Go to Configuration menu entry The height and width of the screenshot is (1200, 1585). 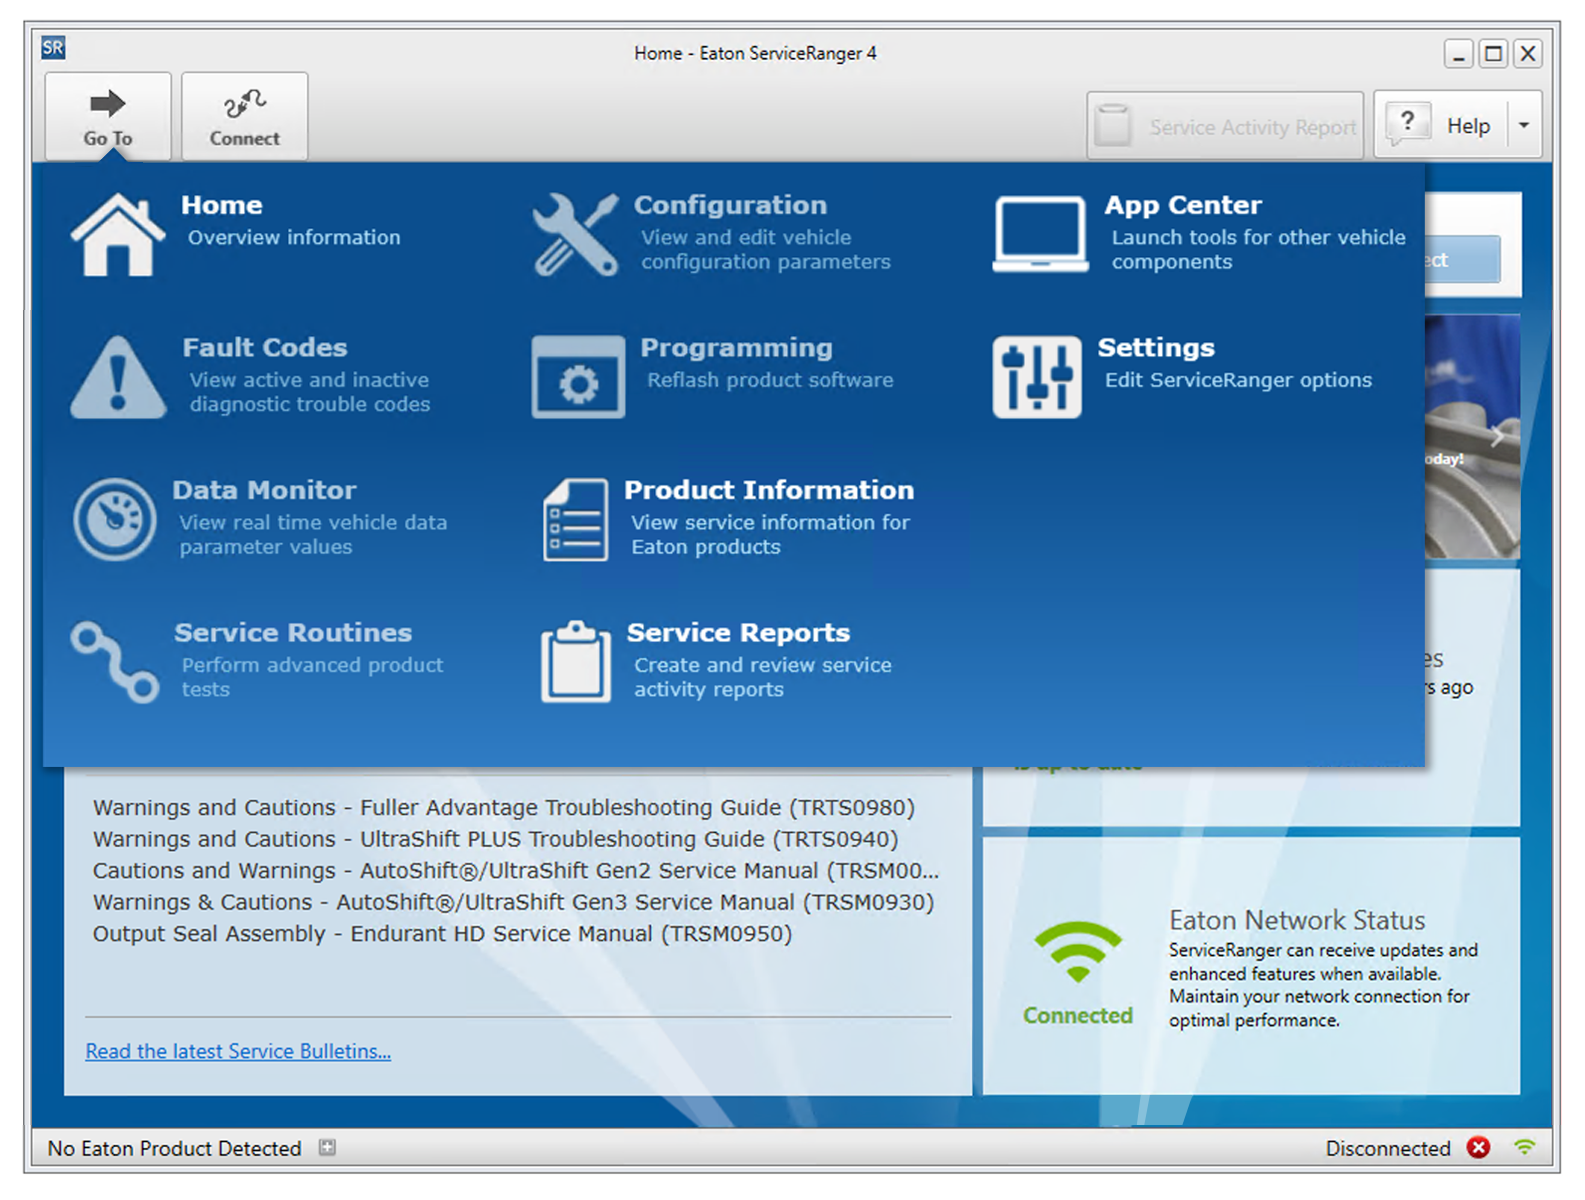(711, 234)
